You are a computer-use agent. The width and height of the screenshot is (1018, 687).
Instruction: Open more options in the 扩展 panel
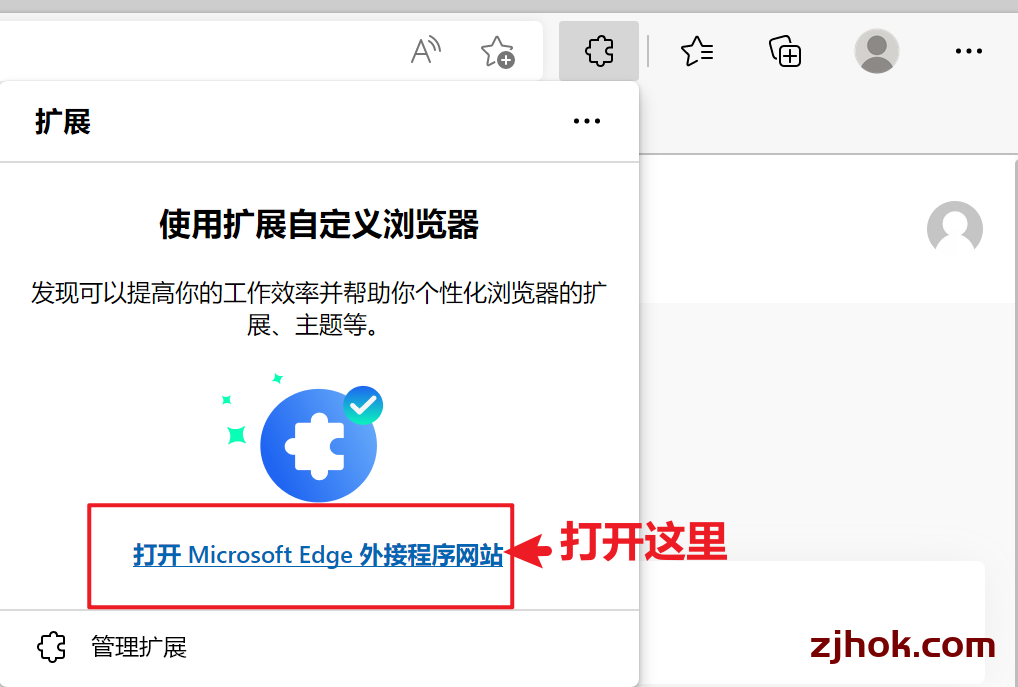click(587, 121)
